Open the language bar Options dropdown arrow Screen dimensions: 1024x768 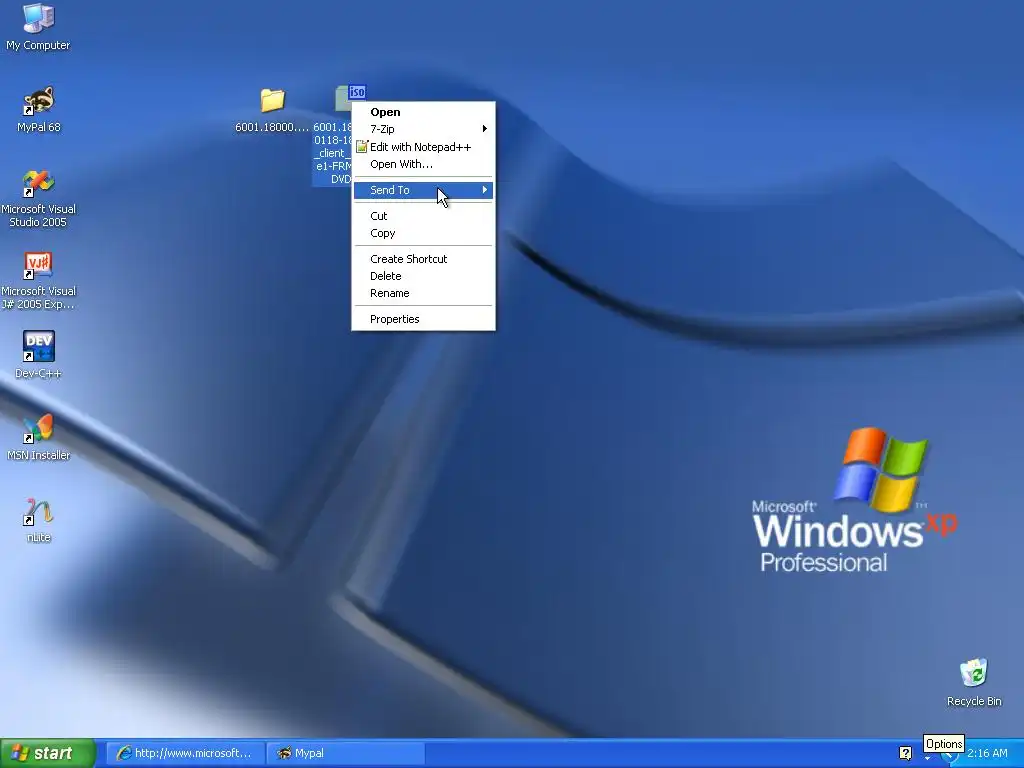click(927, 759)
